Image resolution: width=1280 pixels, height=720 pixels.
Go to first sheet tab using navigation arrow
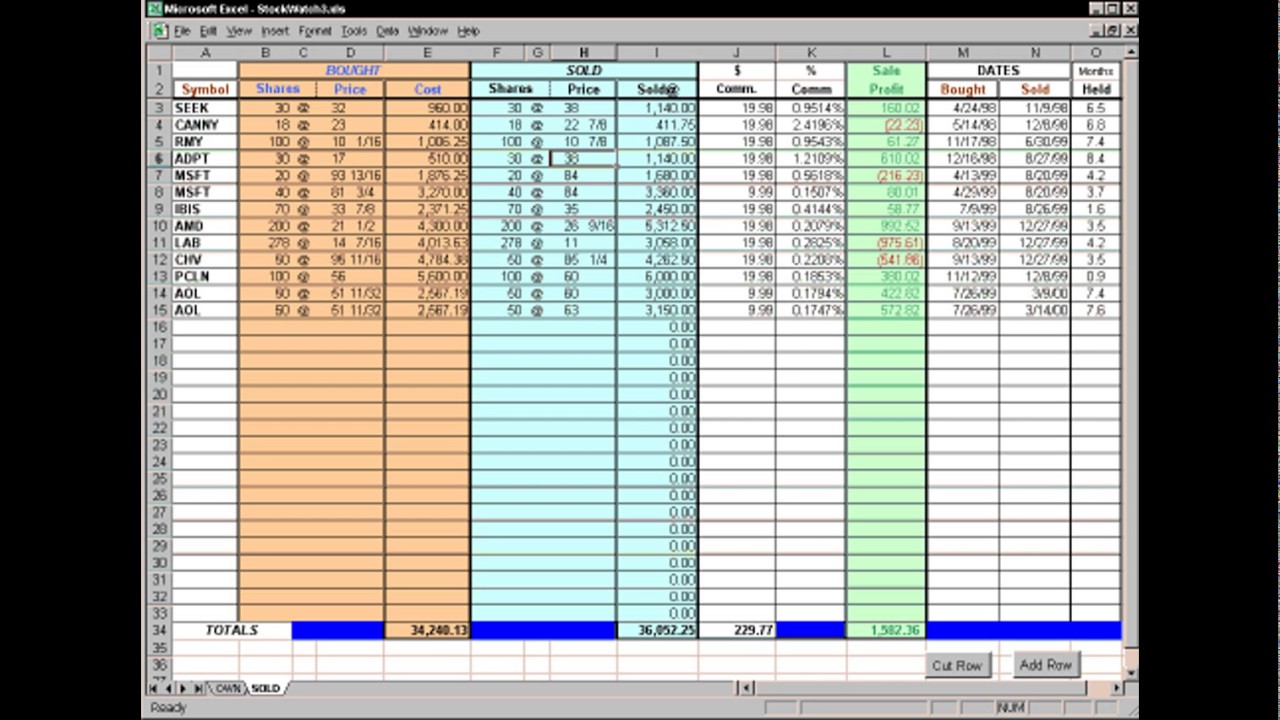tap(154, 688)
